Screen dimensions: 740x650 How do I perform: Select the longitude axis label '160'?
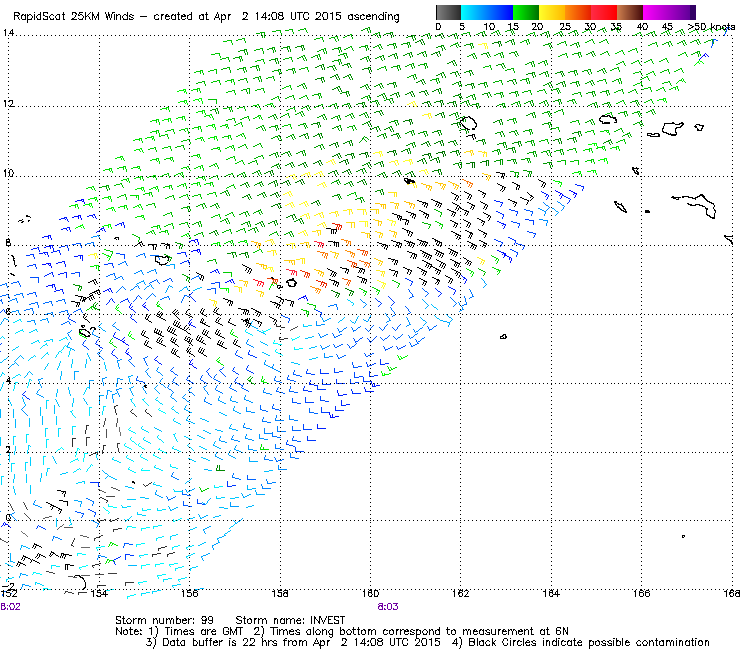pos(370,594)
